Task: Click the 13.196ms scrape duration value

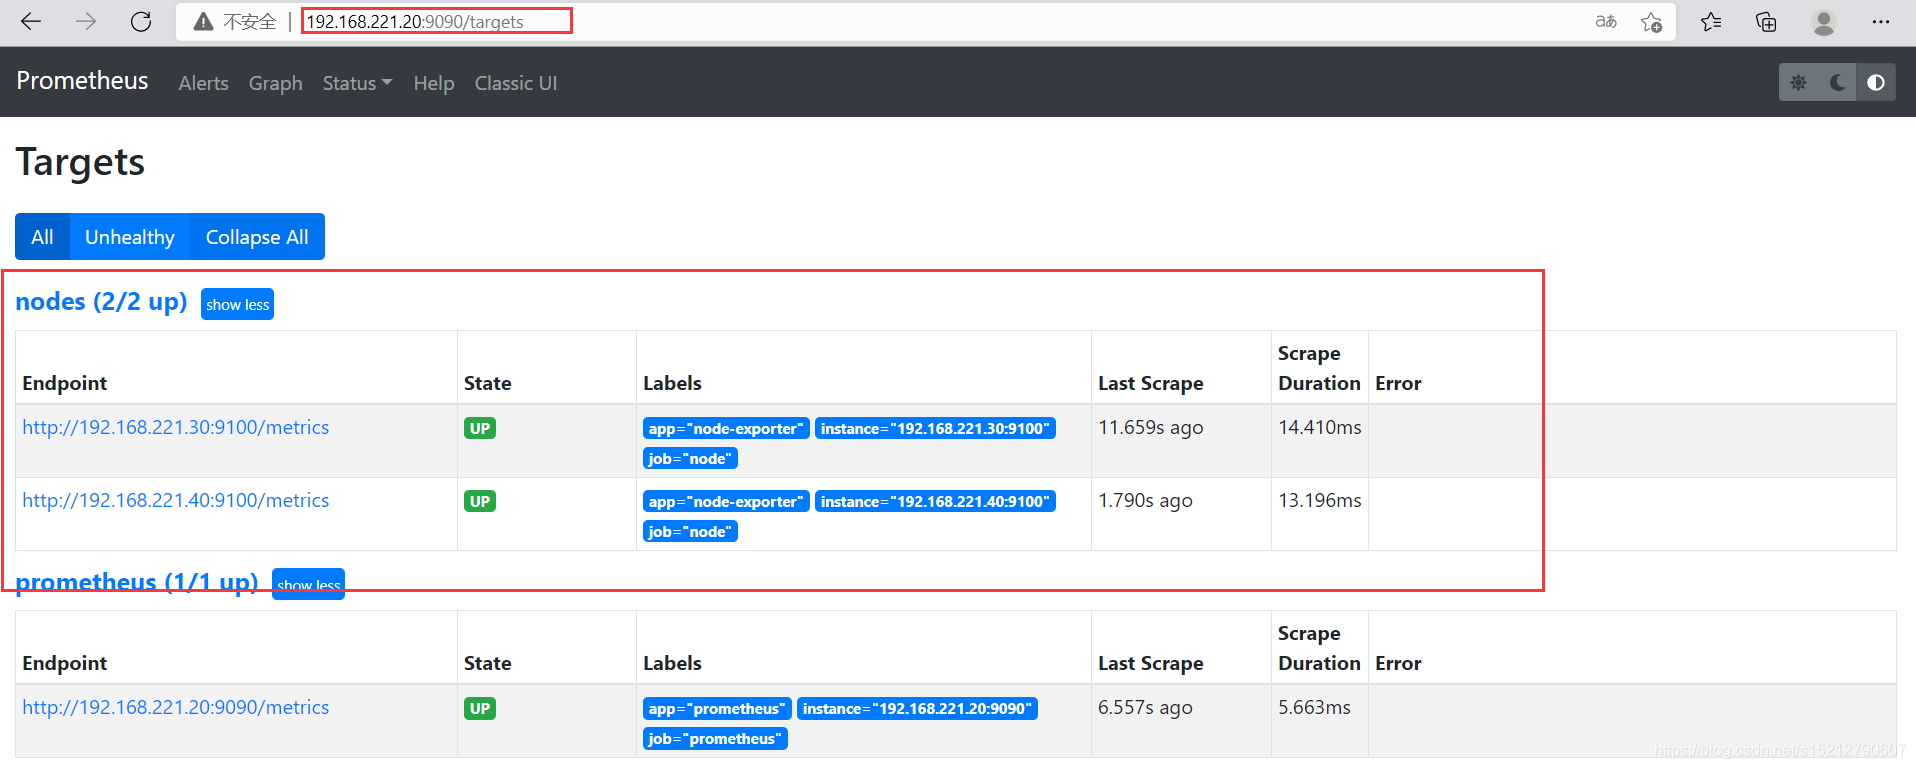Action: [x=1320, y=500]
